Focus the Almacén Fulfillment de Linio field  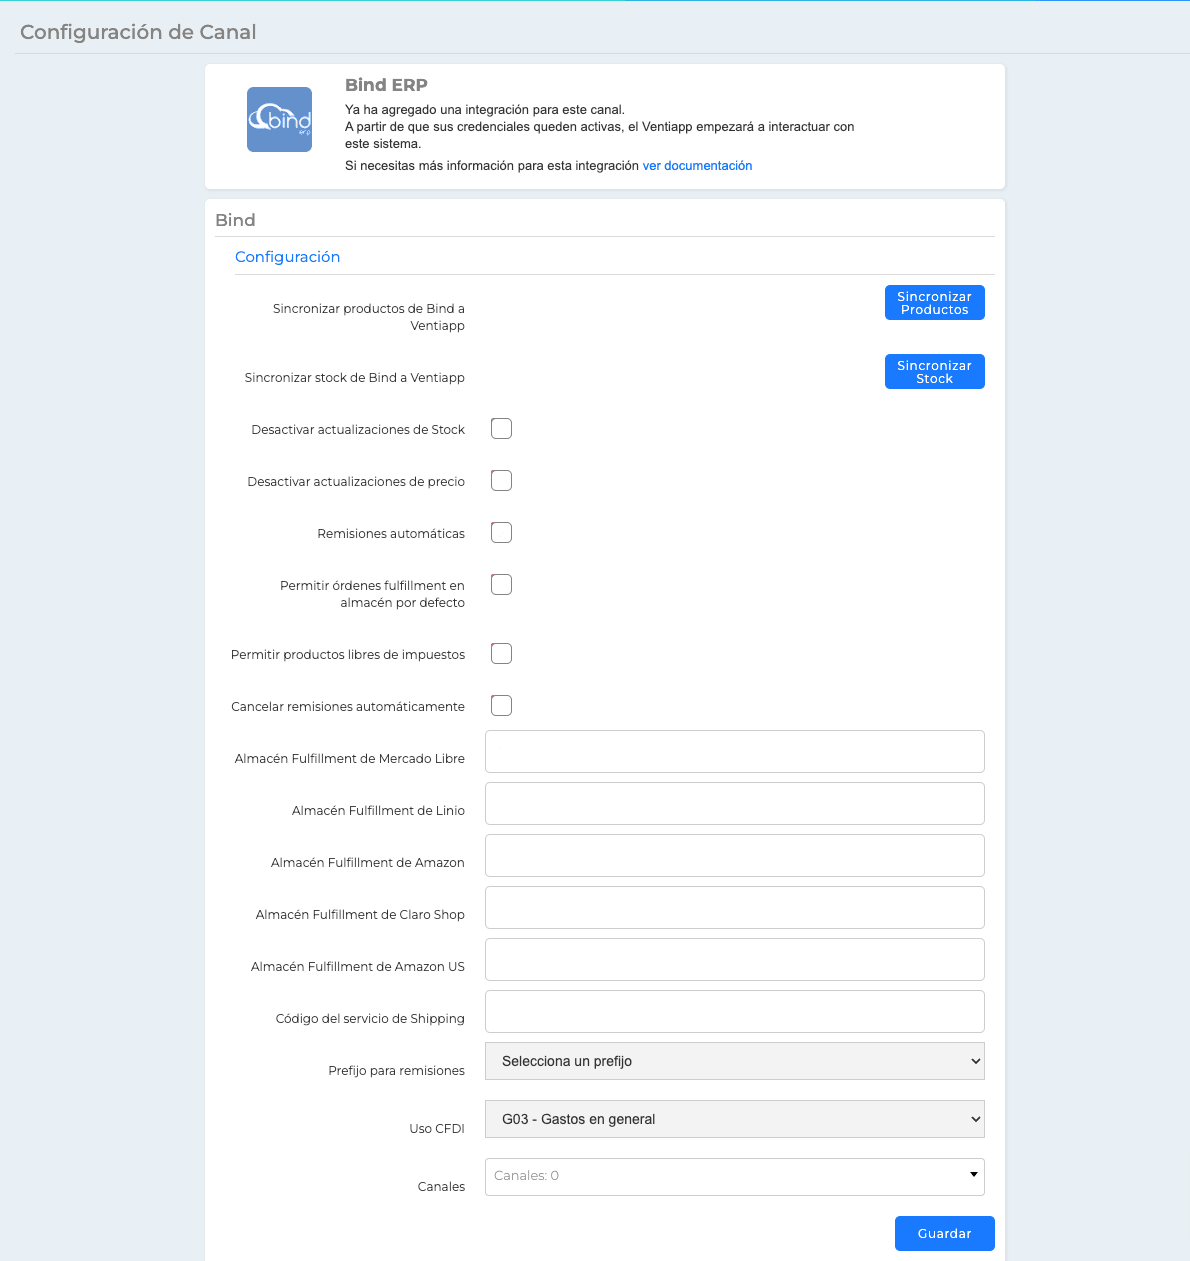(734, 803)
